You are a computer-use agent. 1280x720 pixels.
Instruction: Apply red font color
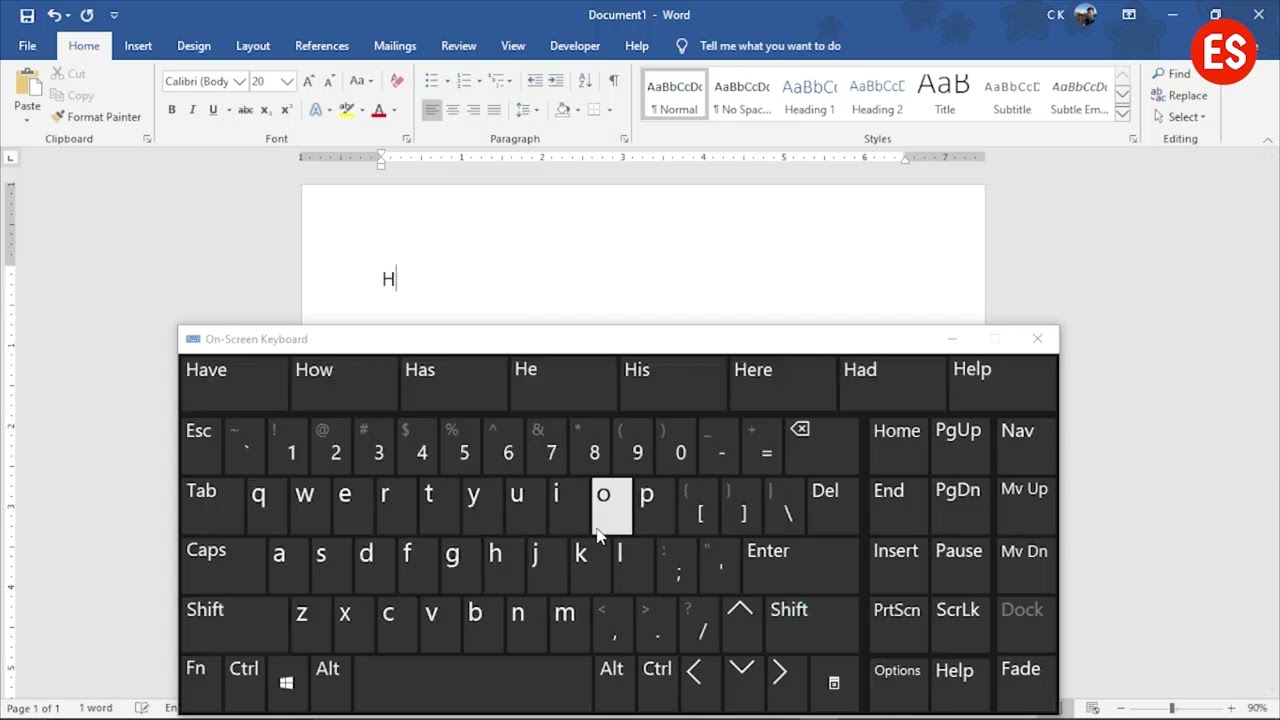[378, 110]
